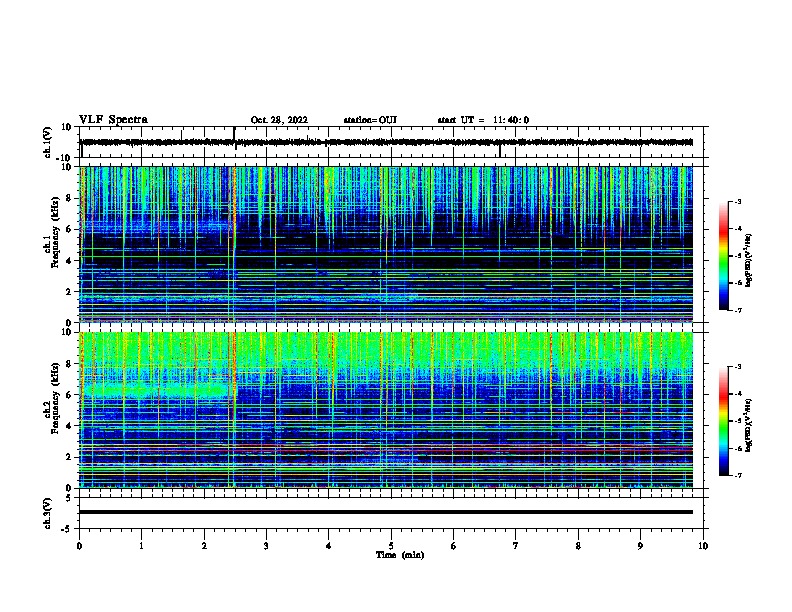Screen dimensions: 792x612
Task: Click the ch.1(V) waveform axis label
Action: point(48,142)
